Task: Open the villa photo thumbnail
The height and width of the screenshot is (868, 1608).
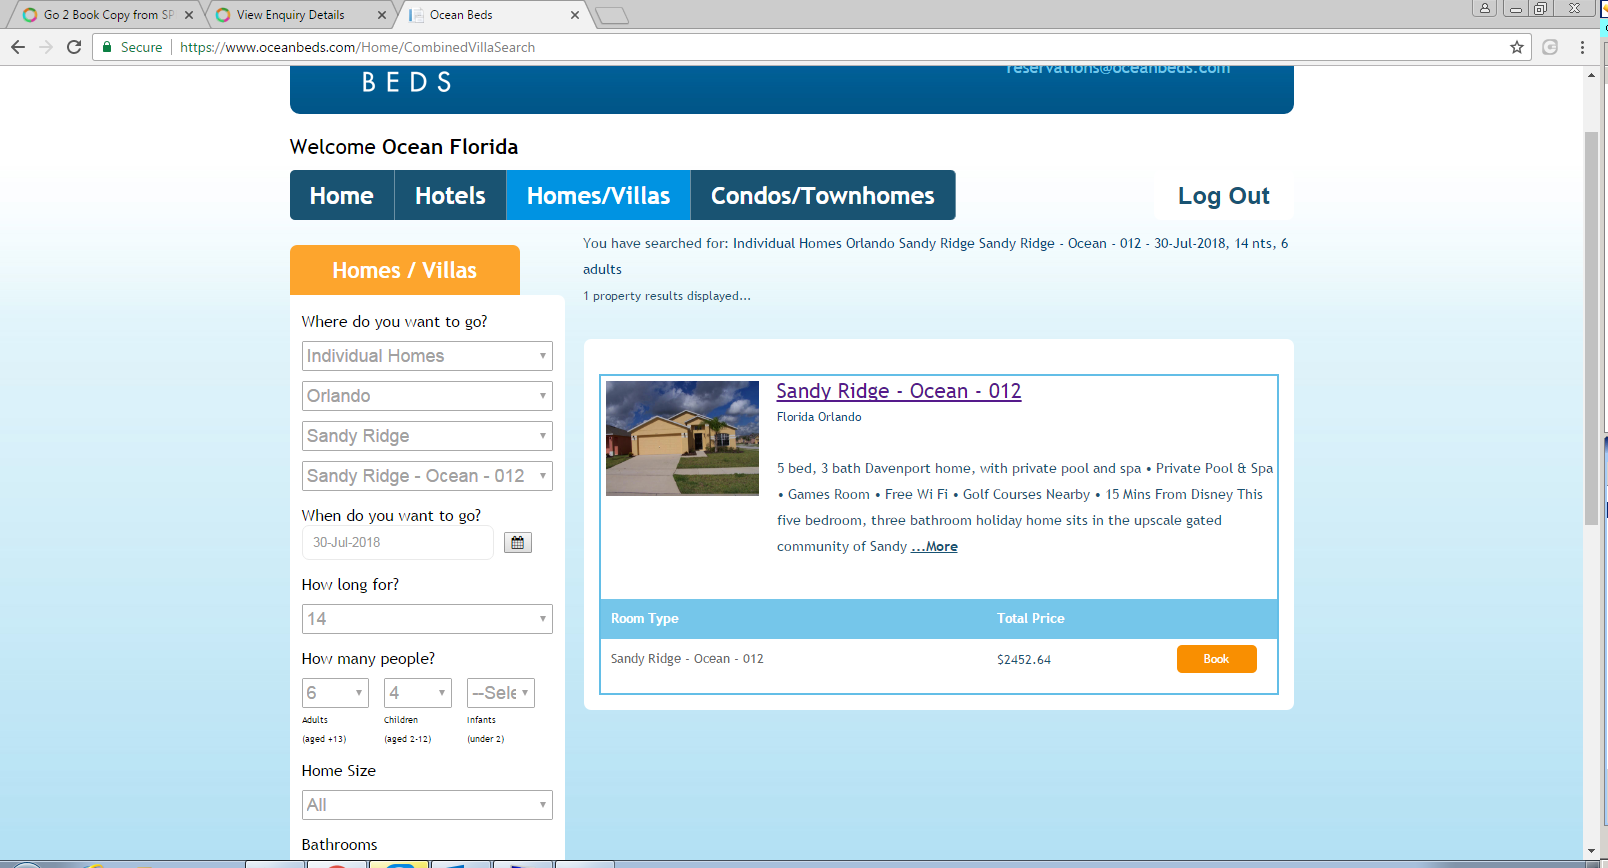Action: point(682,438)
